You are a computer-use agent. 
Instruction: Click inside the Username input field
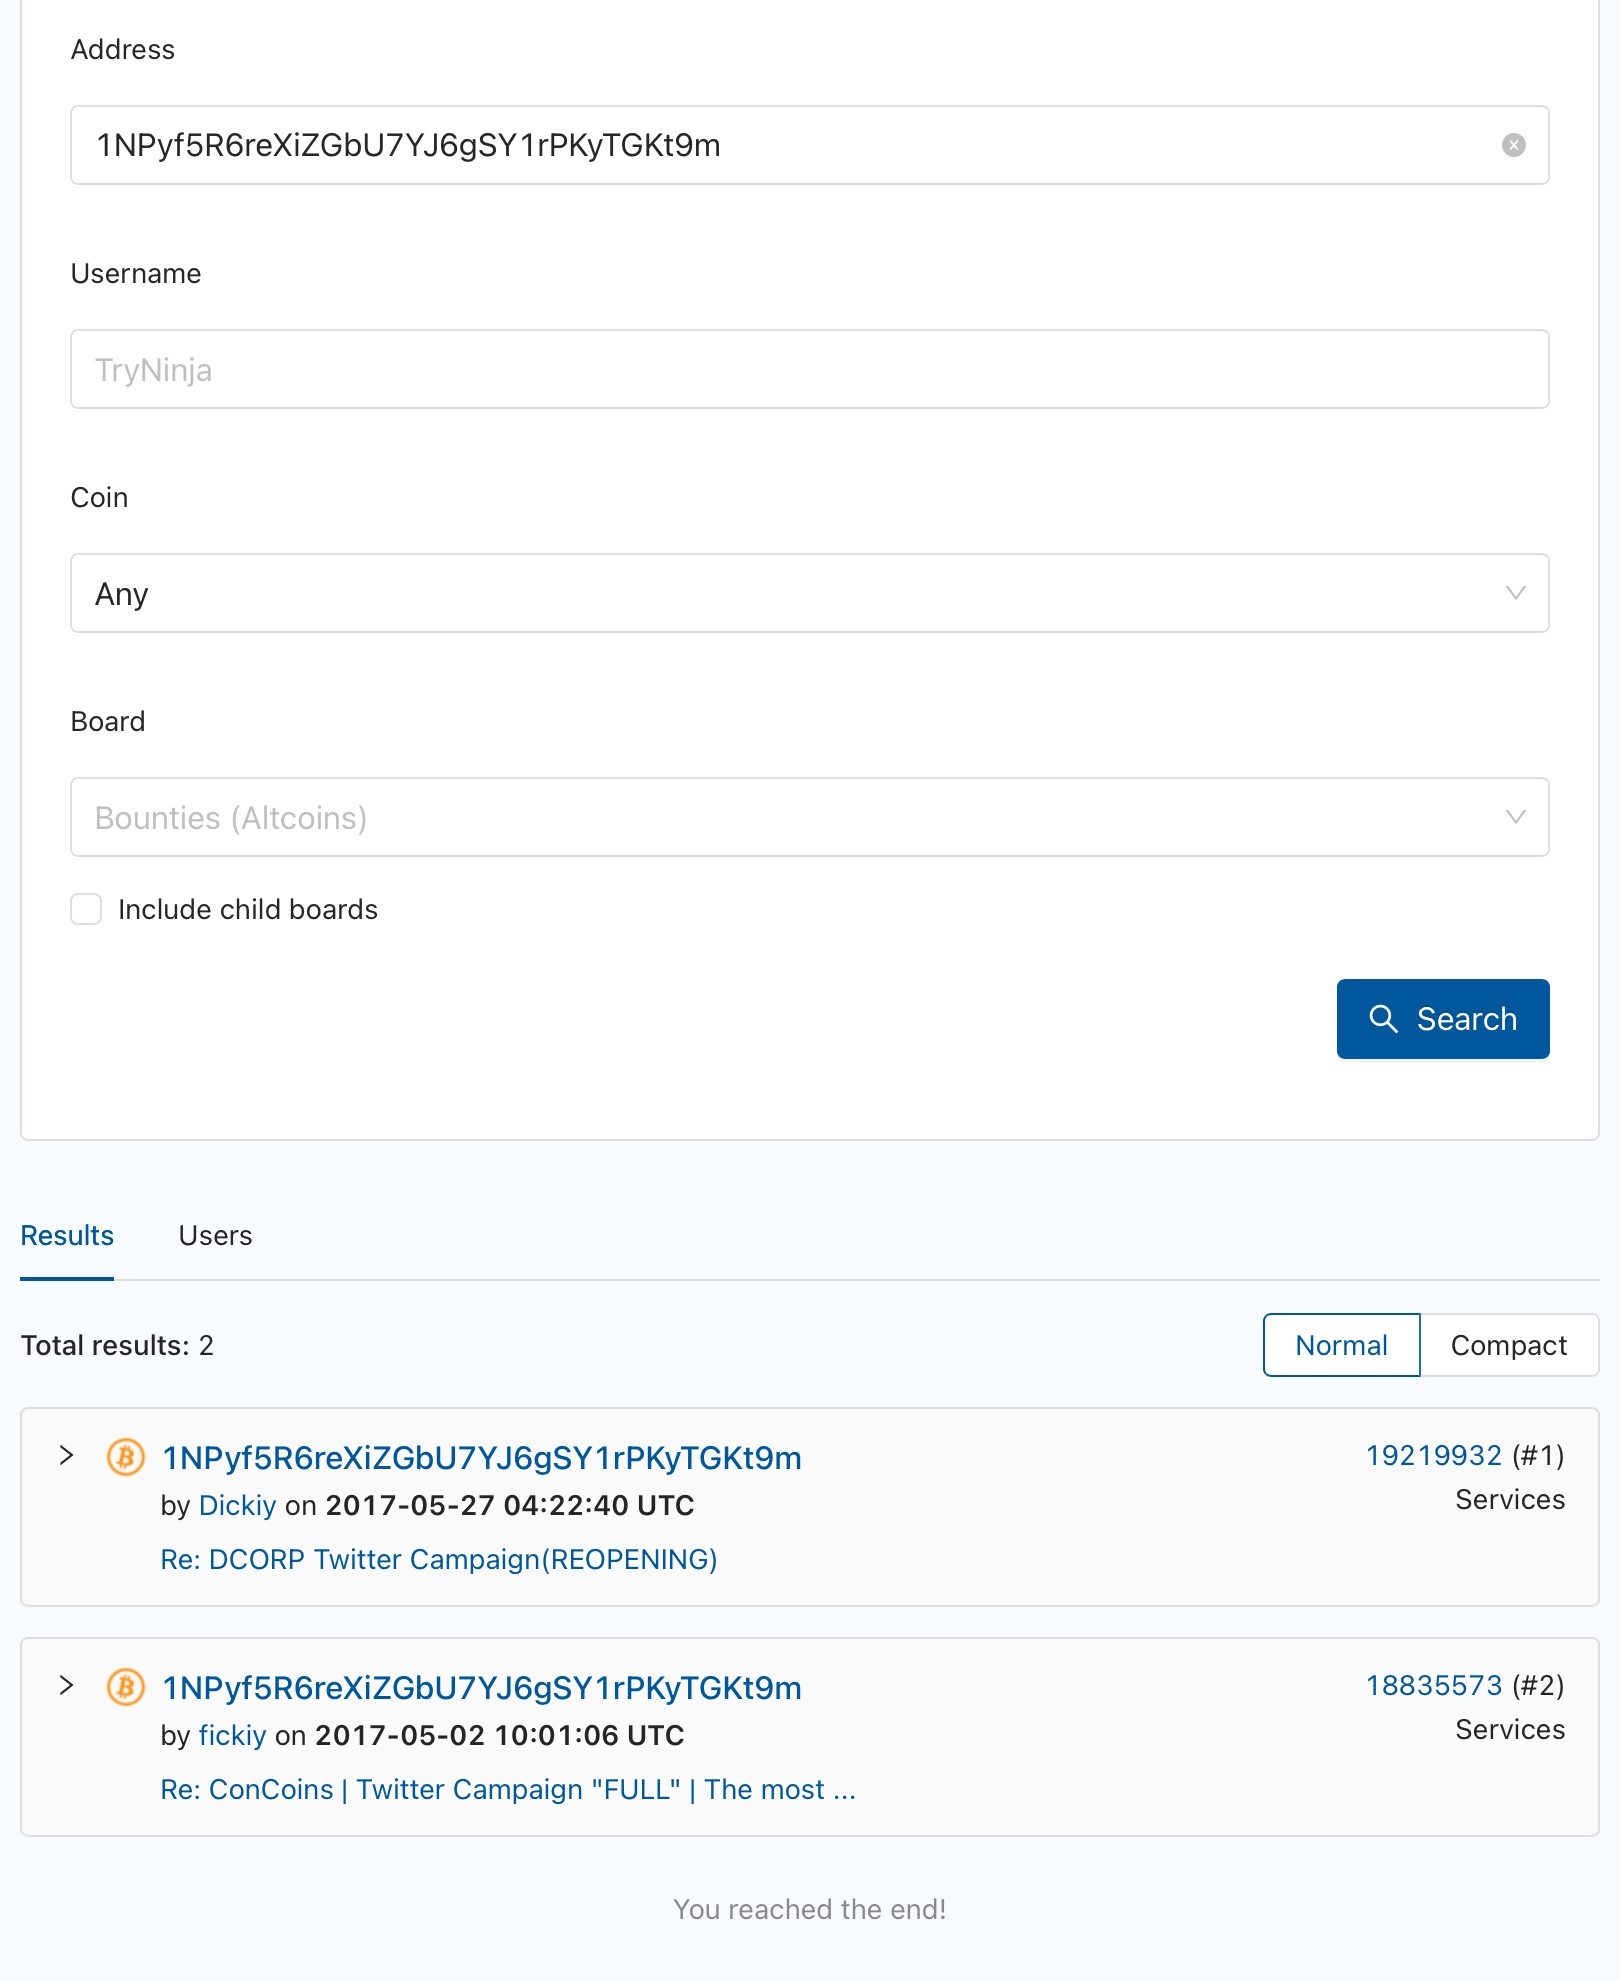coord(809,369)
